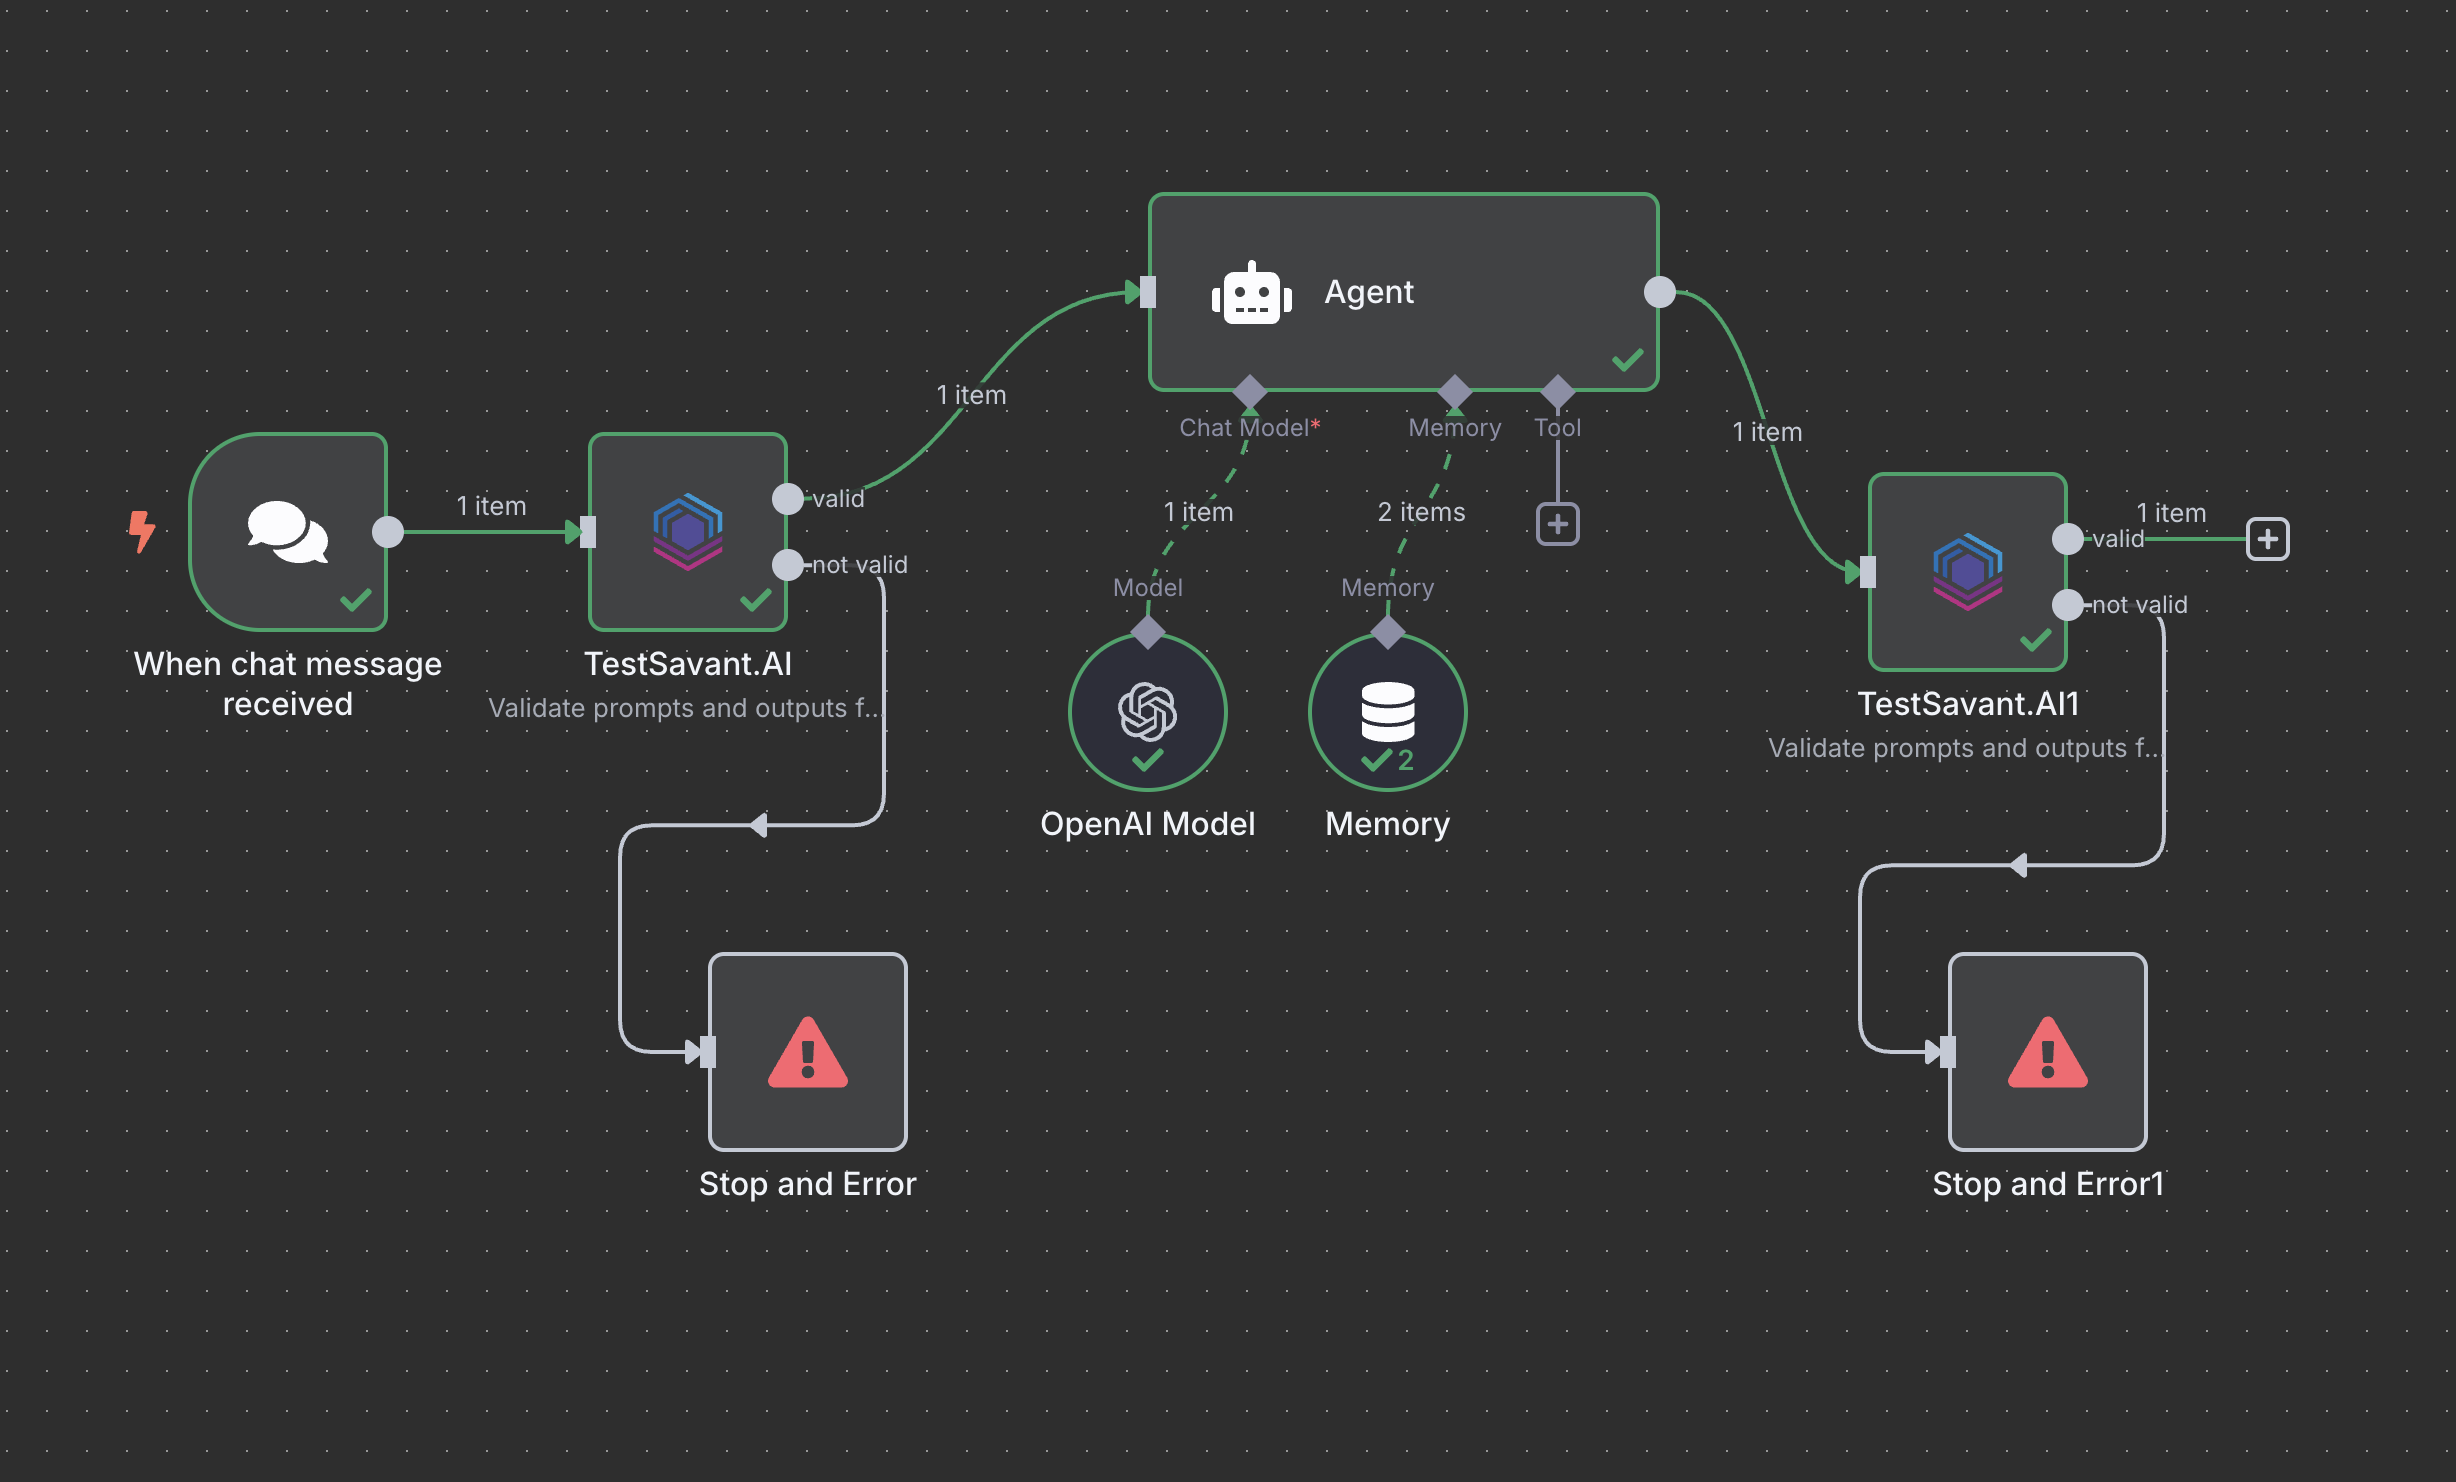Click the Agent robot icon
2456x1482 pixels.
coord(1251,293)
